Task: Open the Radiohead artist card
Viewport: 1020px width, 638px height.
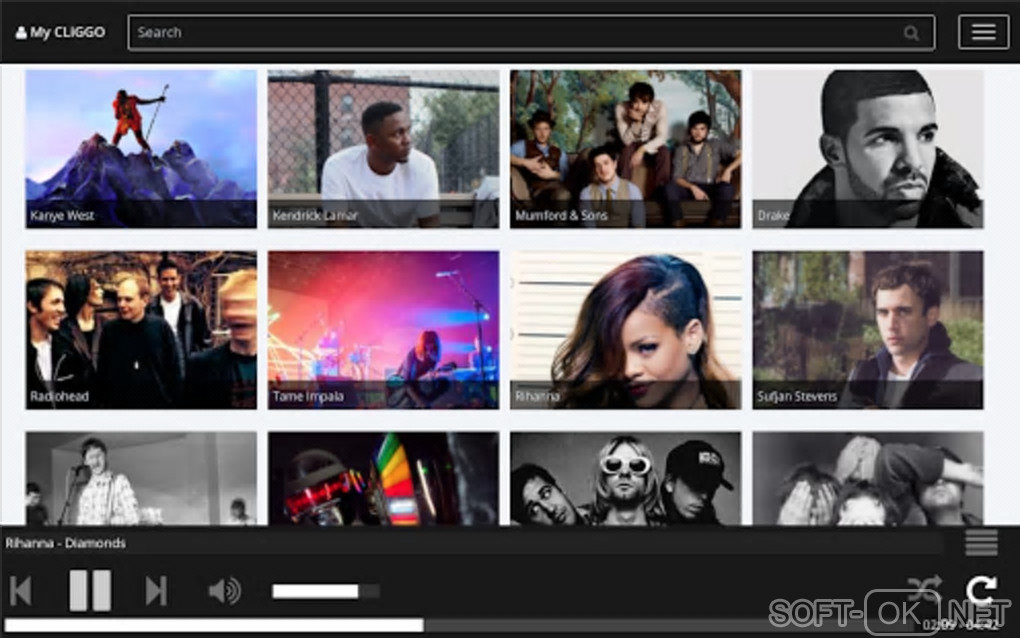Action: point(141,330)
